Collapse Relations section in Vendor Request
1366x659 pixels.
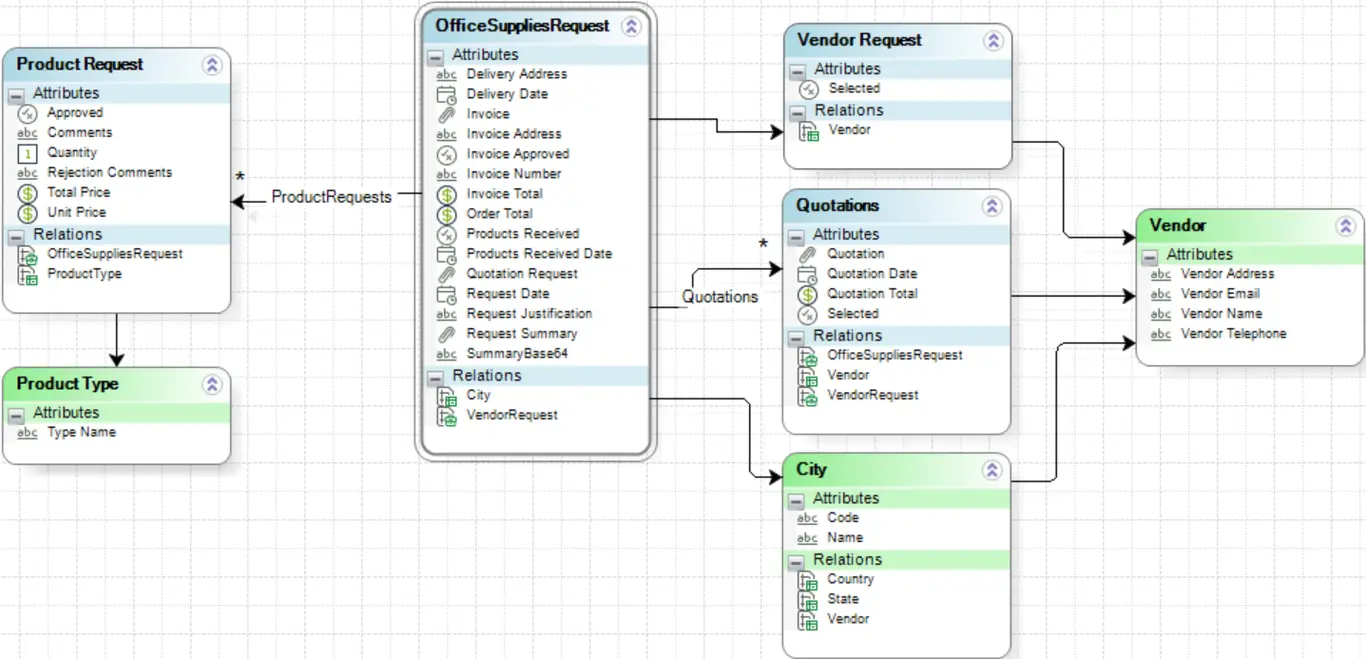coord(797,112)
